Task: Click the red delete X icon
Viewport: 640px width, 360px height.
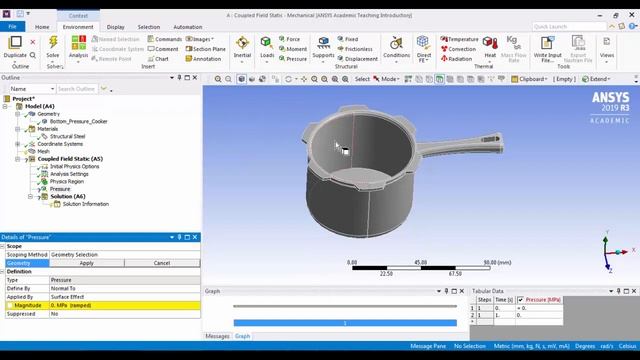Action: point(33,42)
